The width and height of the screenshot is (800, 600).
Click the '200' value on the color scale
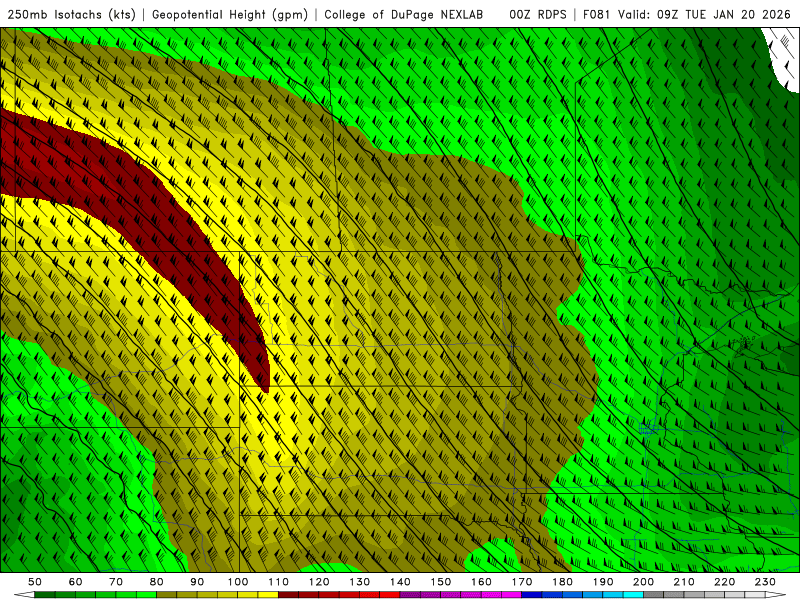point(643,582)
